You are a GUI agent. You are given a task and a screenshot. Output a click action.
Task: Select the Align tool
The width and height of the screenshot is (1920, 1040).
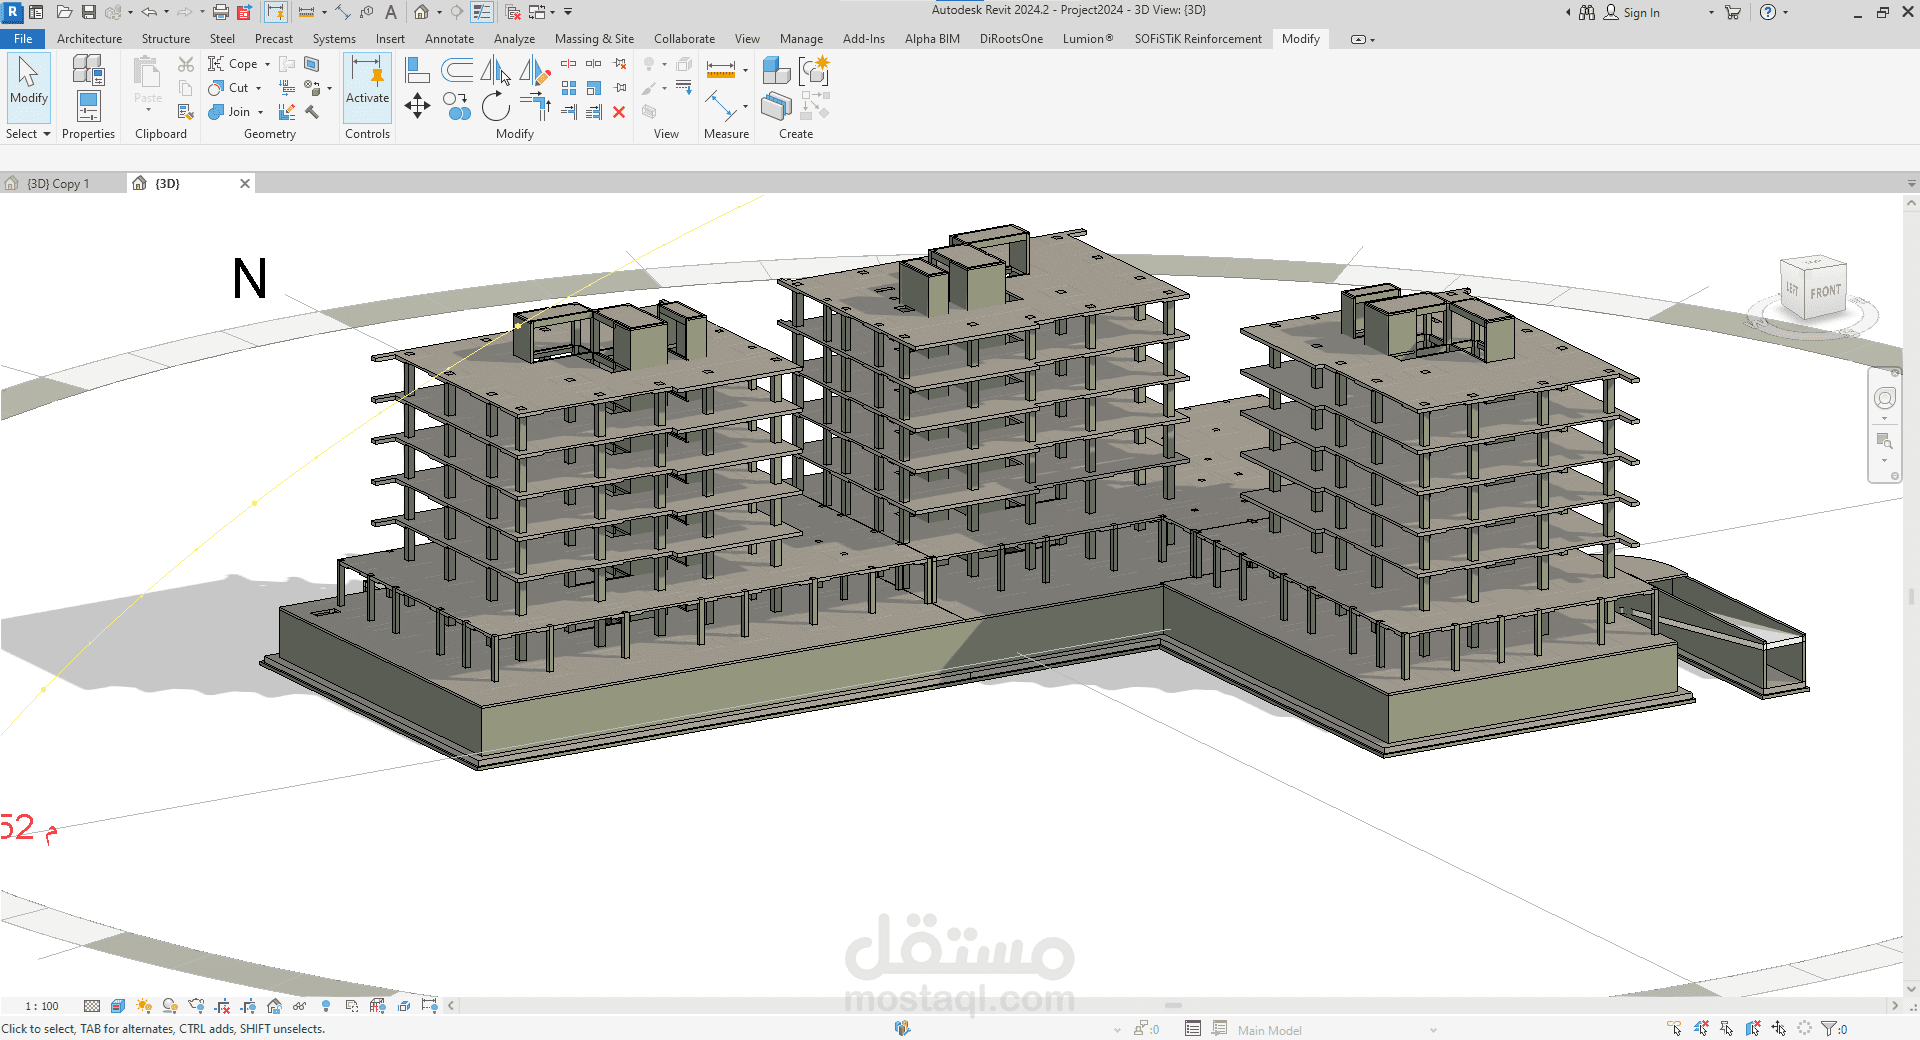417,70
